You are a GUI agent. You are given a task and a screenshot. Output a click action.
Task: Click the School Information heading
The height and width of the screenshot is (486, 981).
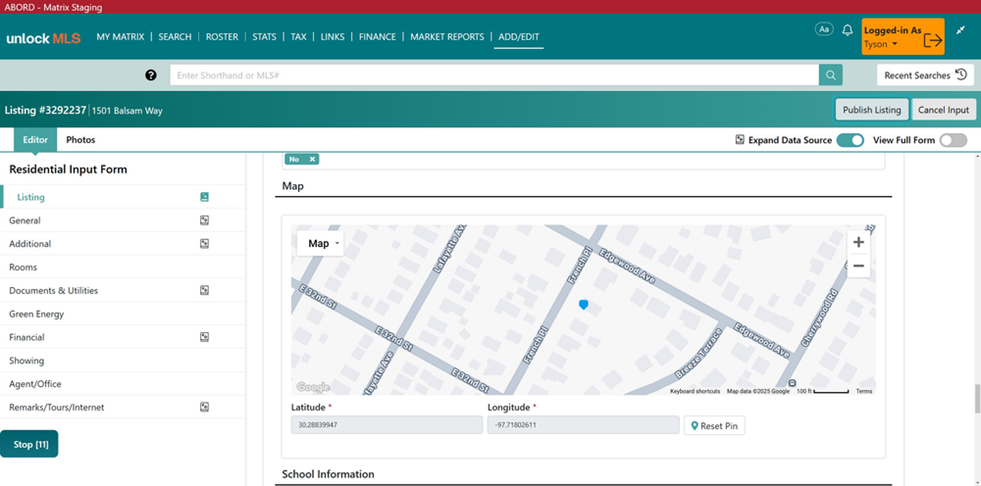[x=328, y=474]
